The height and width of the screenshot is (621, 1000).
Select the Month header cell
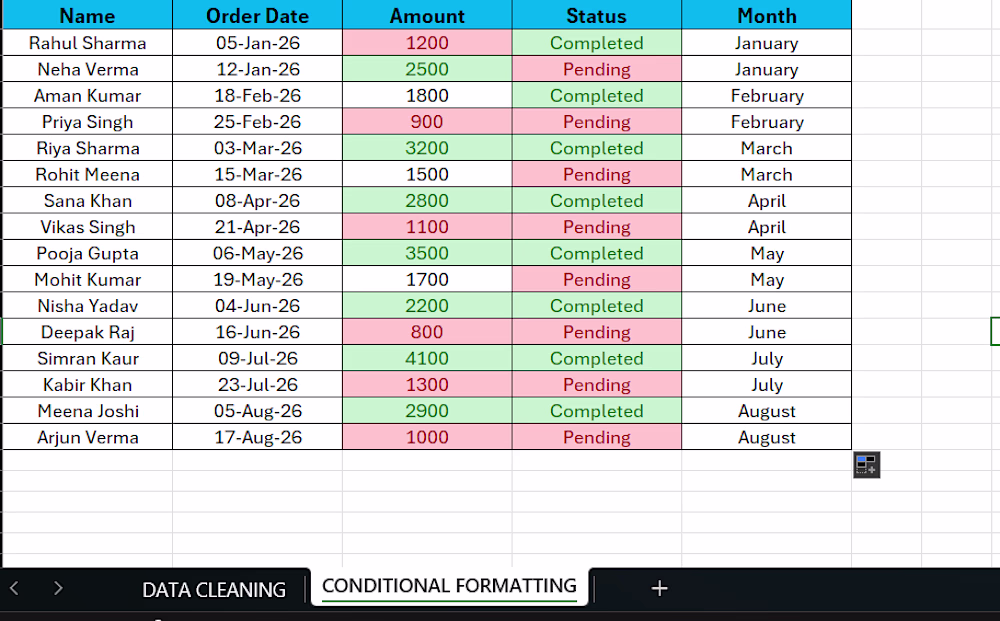767,15
